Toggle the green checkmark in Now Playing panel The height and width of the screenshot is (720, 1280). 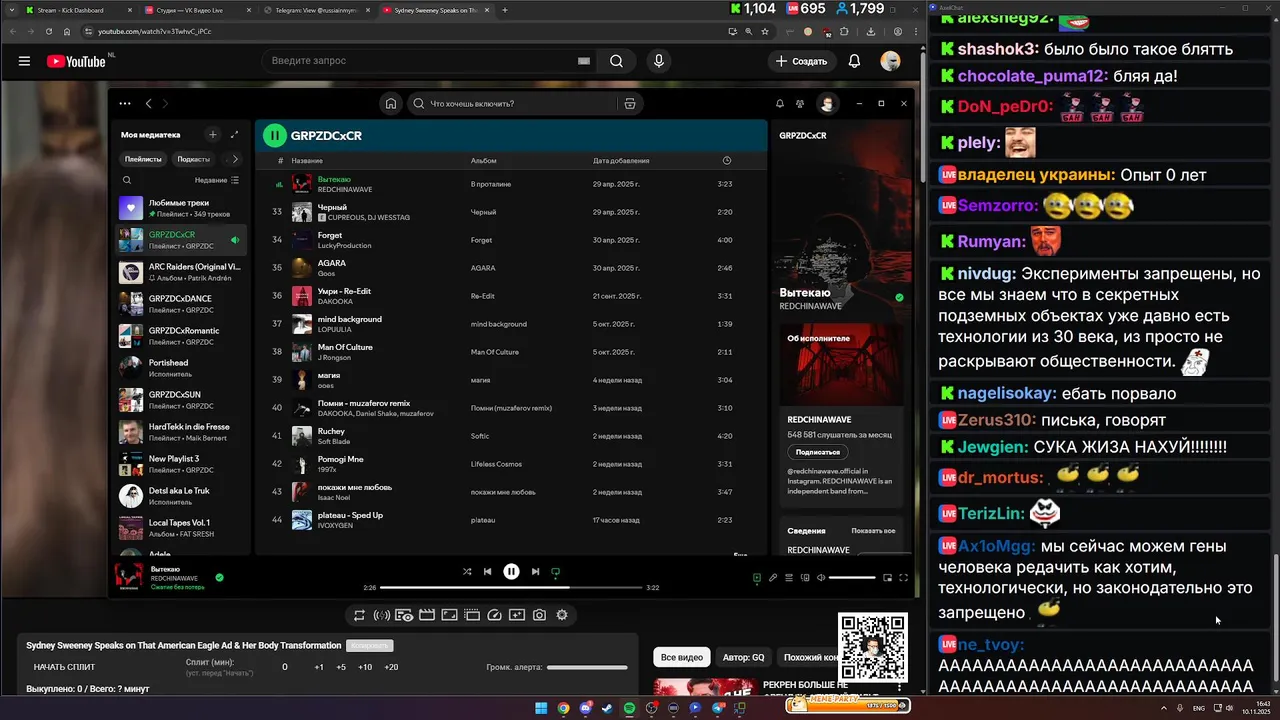coord(899,297)
